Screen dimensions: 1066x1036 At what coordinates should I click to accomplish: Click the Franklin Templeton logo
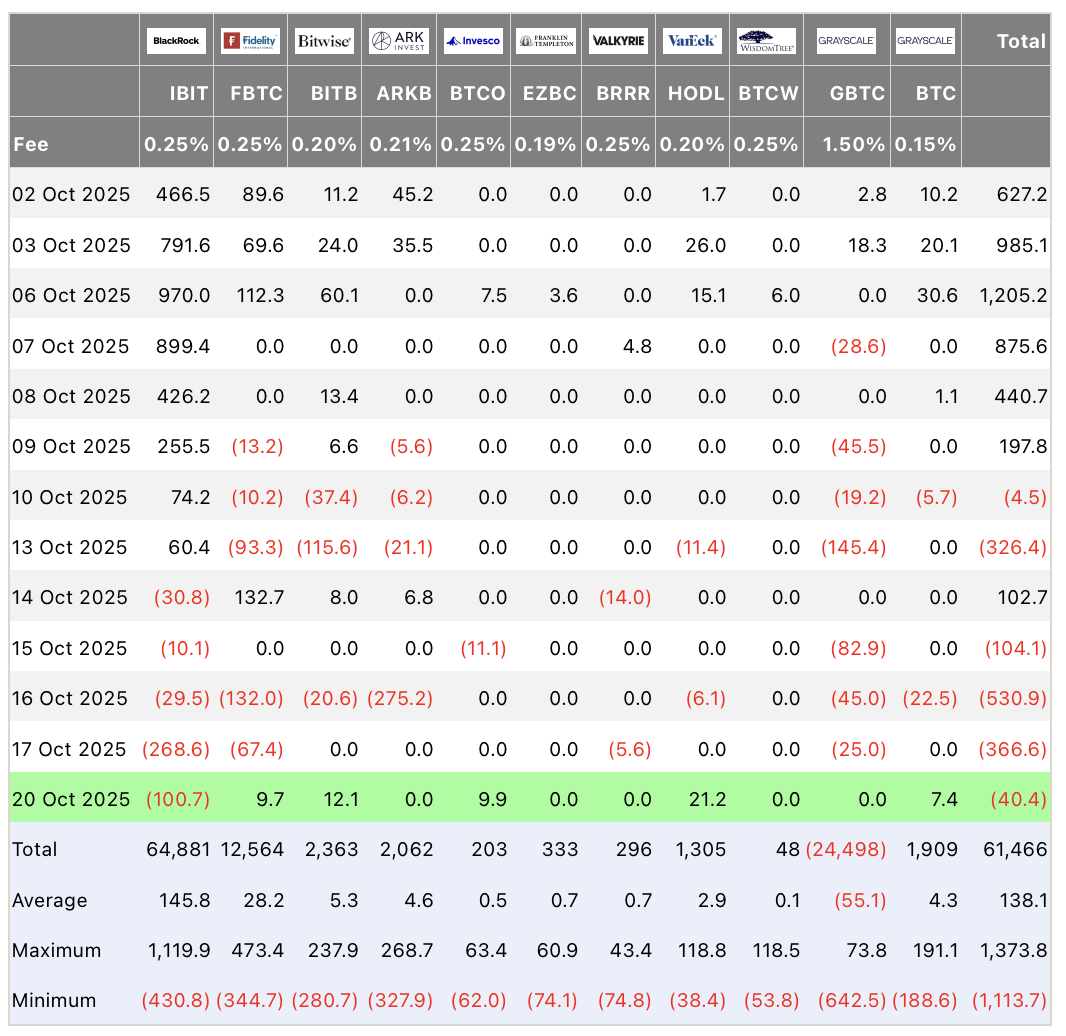[x=547, y=41]
